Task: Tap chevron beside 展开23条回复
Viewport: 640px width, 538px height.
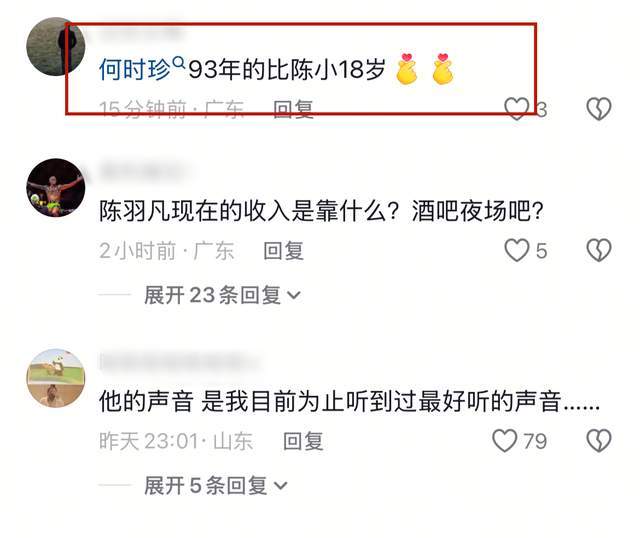Action: tap(294, 295)
